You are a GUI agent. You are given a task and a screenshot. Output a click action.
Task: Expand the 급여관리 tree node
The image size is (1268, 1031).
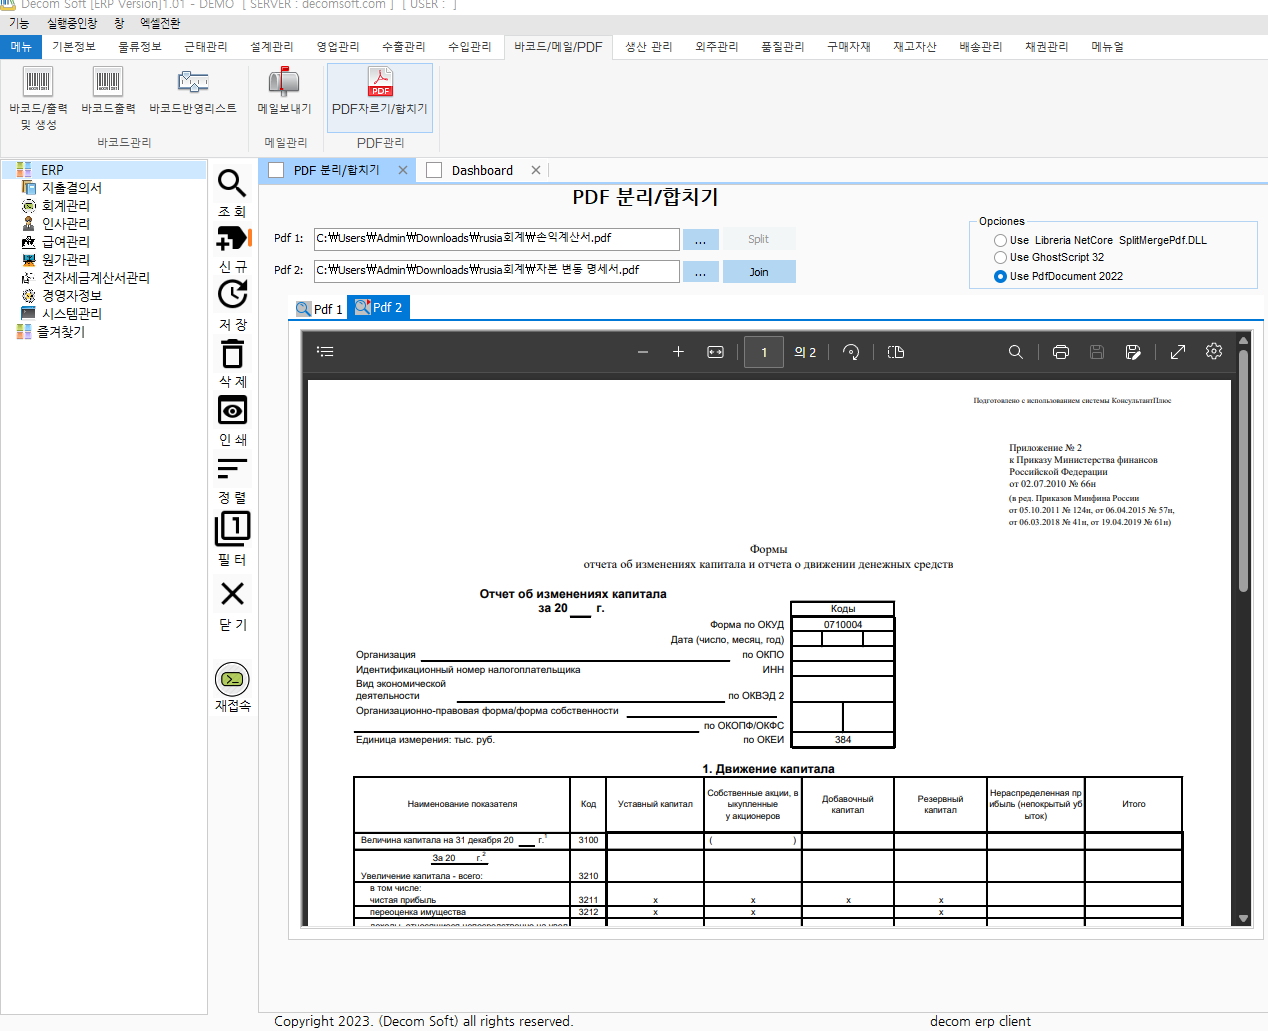coord(64,242)
